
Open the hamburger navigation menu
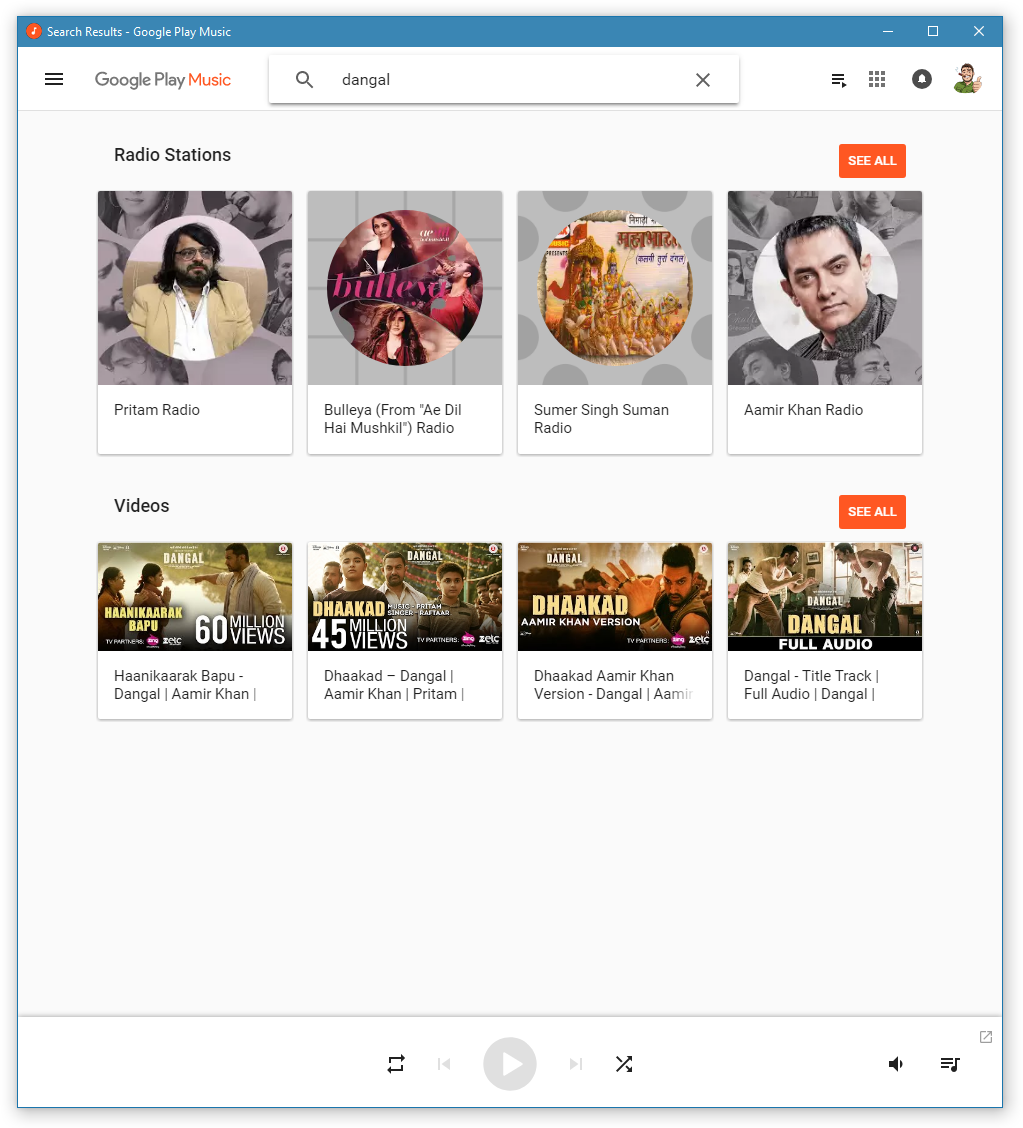tap(54, 80)
